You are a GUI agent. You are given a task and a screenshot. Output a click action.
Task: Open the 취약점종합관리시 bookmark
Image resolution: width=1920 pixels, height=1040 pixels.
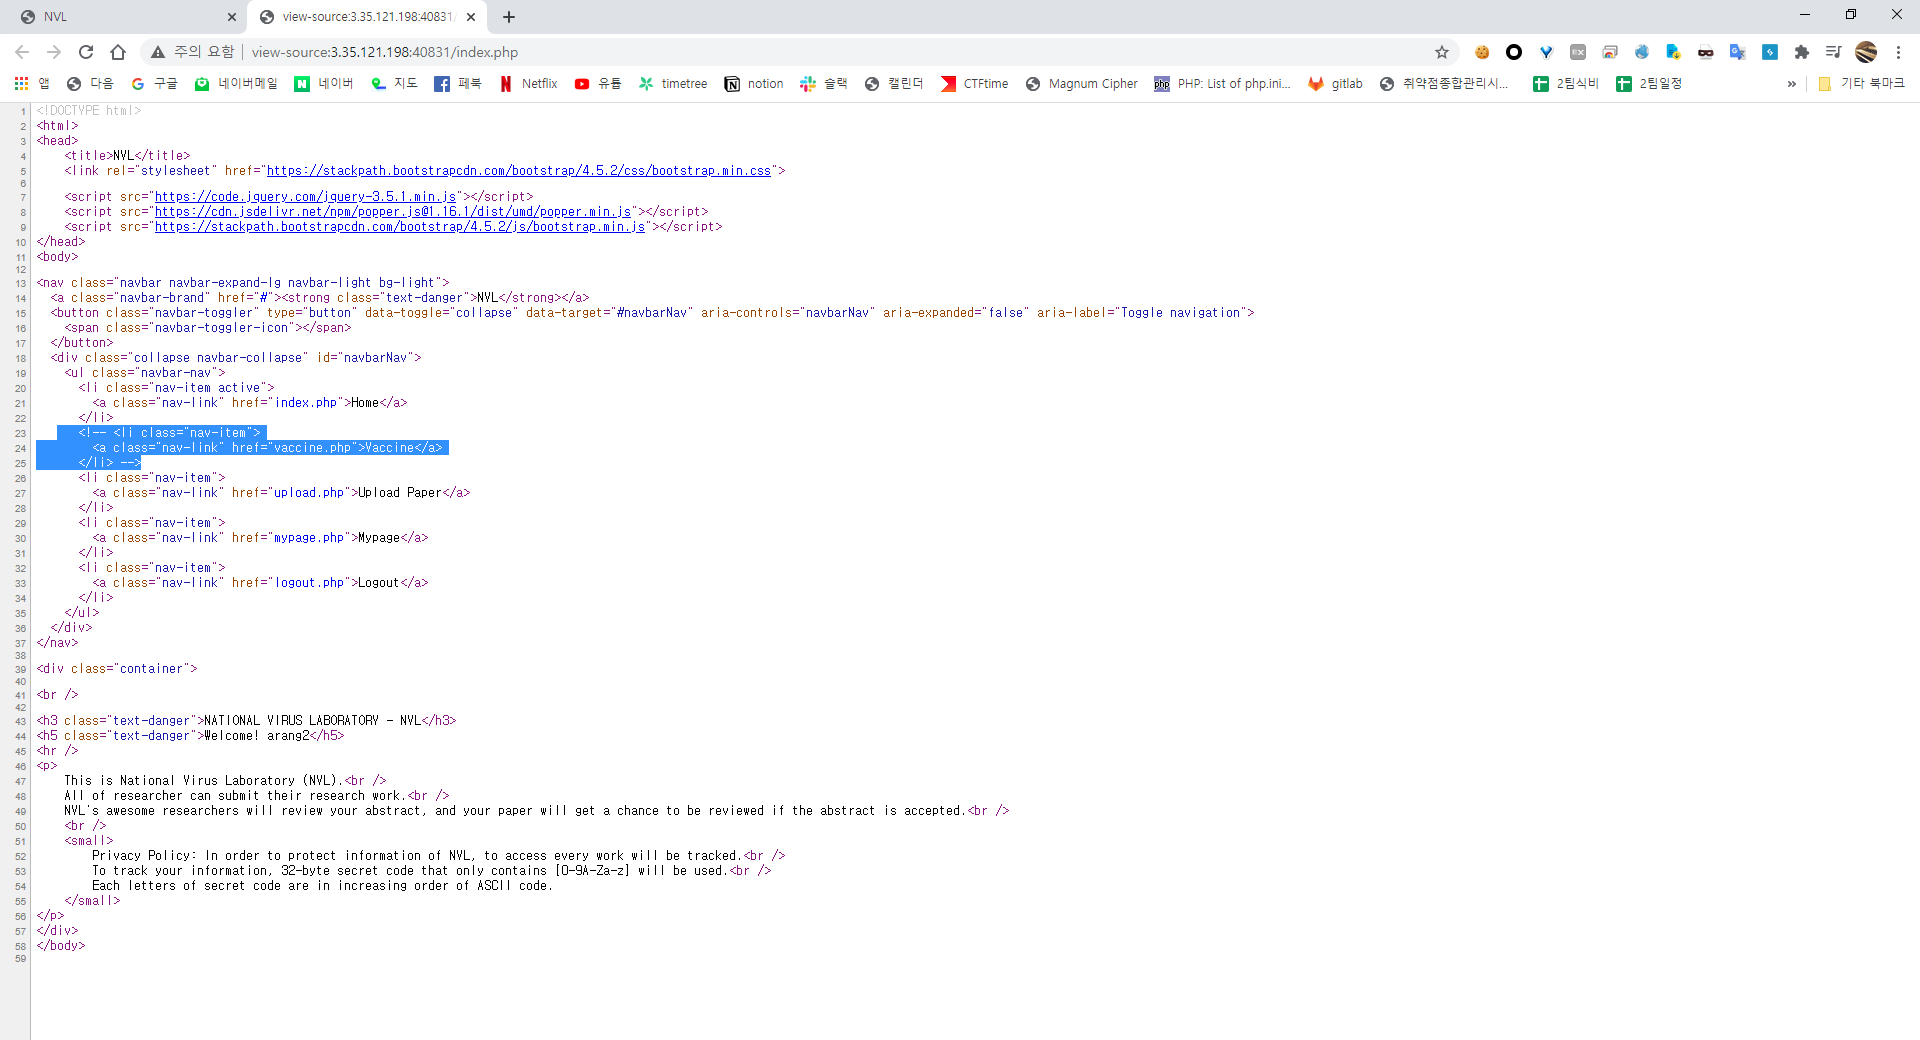1444,84
